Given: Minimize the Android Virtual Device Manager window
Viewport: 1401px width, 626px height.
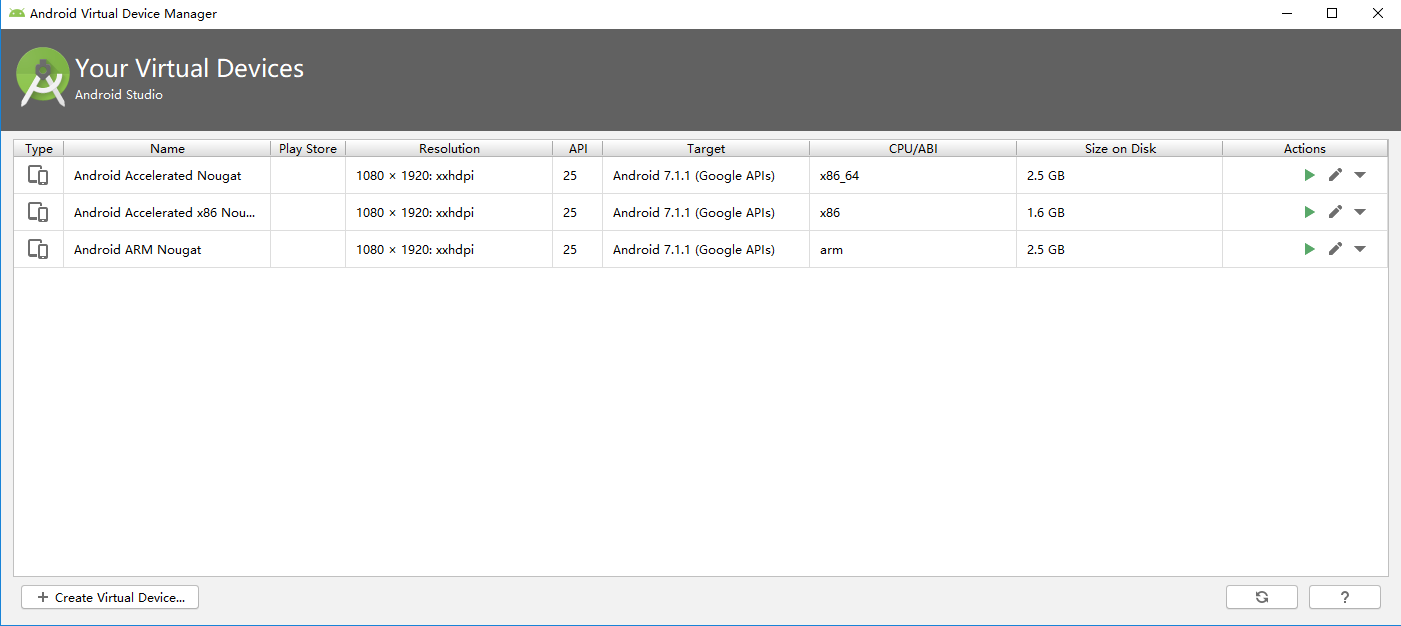Looking at the screenshot, I should [1286, 13].
